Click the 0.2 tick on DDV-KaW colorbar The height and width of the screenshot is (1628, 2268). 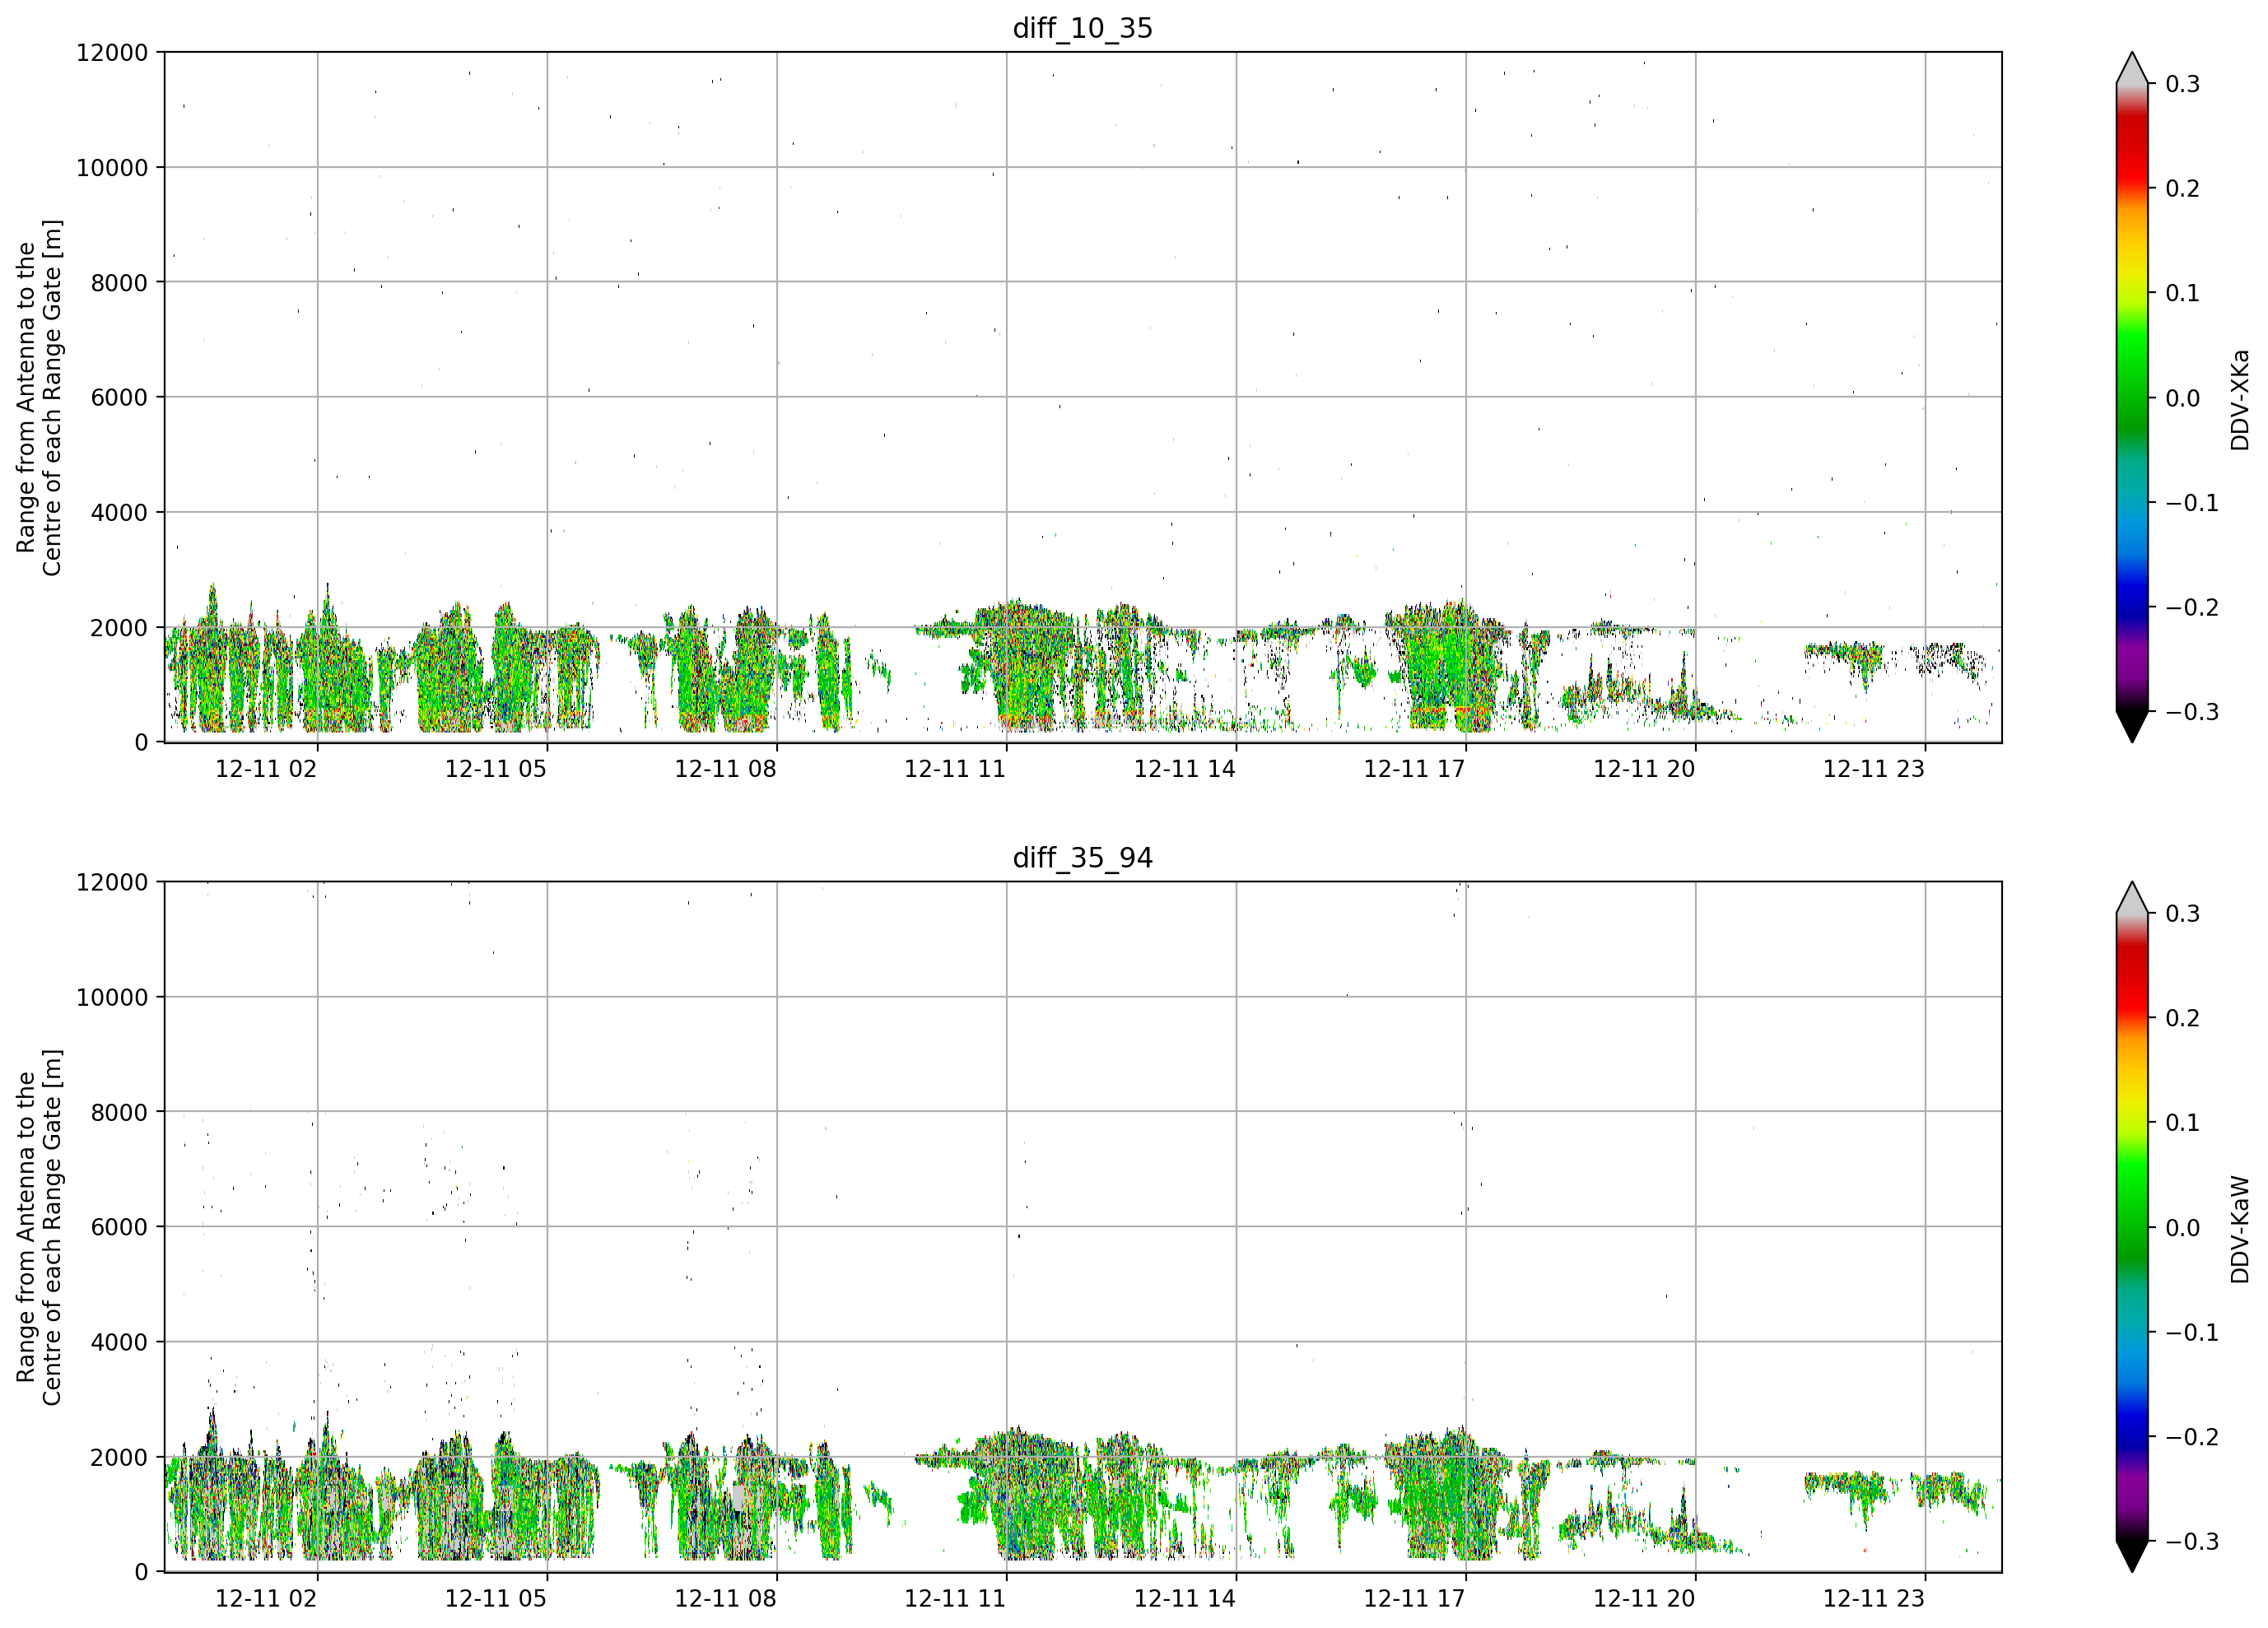point(2182,1018)
